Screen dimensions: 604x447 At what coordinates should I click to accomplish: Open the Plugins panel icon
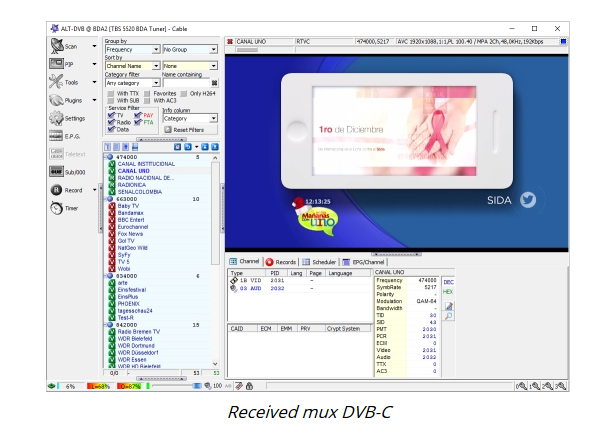pyautogui.click(x=56, y=100)
